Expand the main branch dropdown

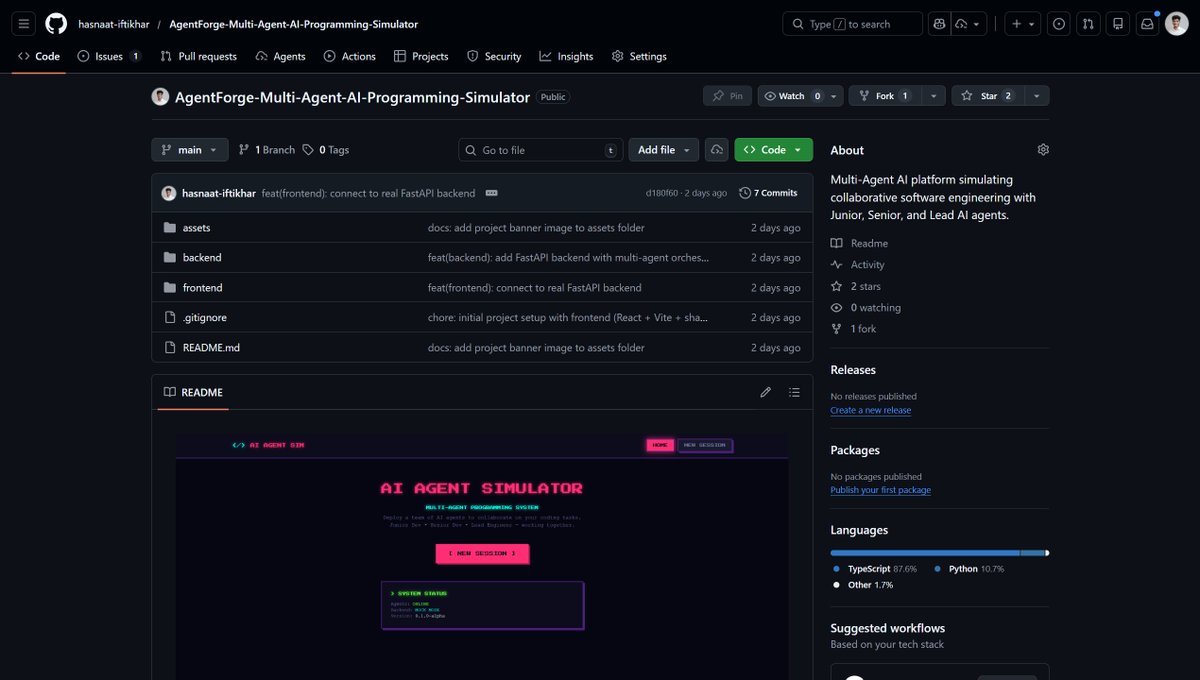pos(190,150)
